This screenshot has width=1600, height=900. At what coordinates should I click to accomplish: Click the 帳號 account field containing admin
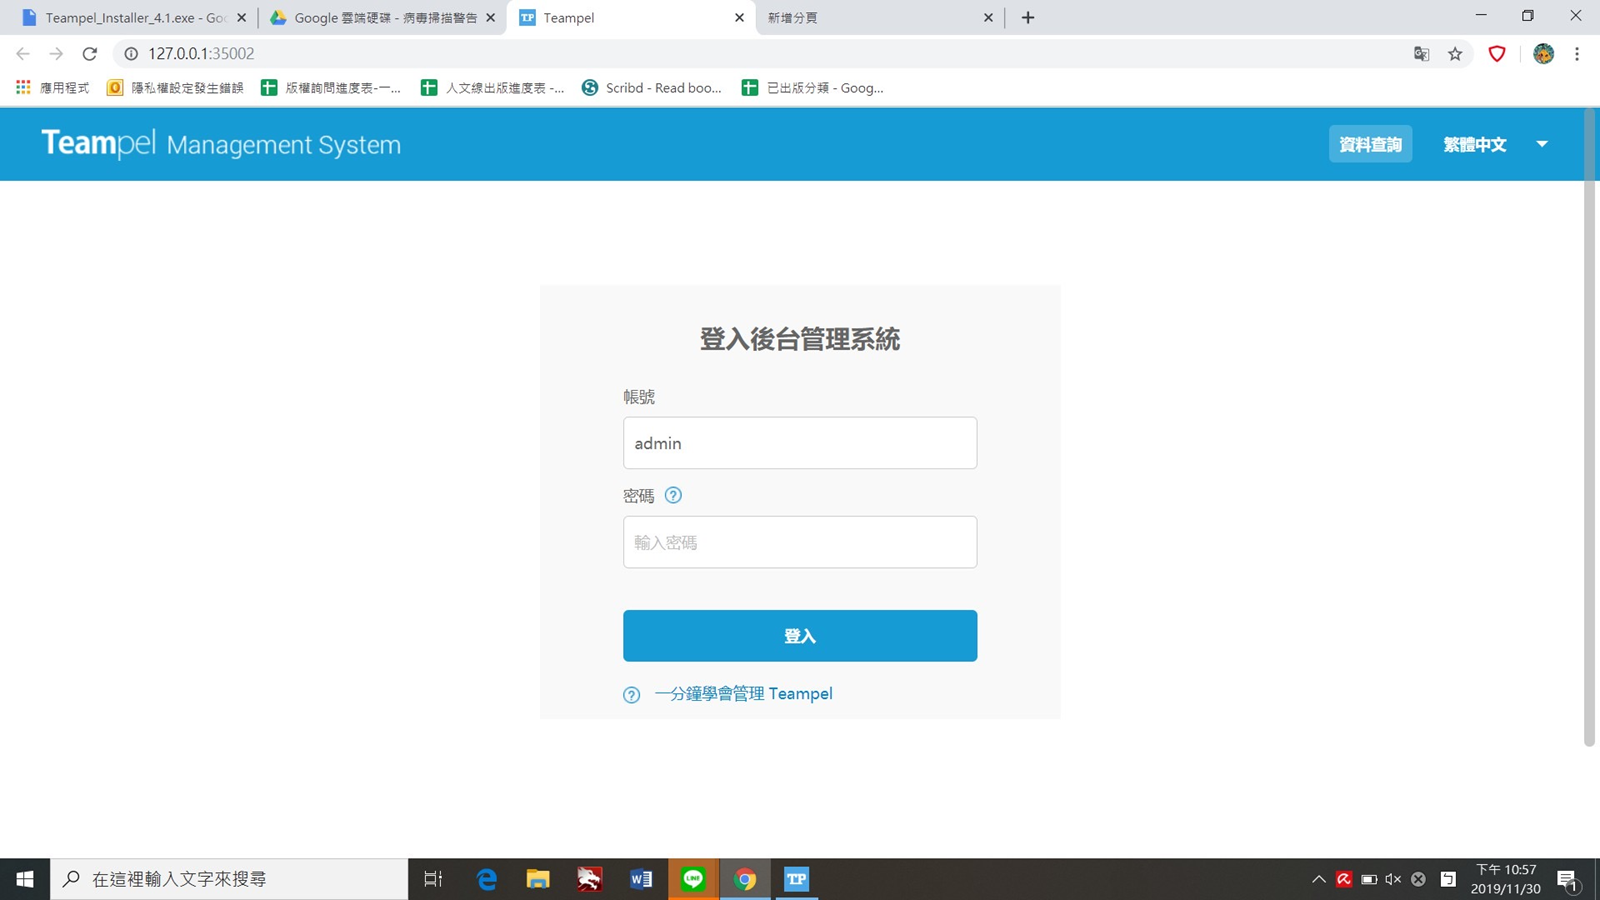[x=799, y=443]
